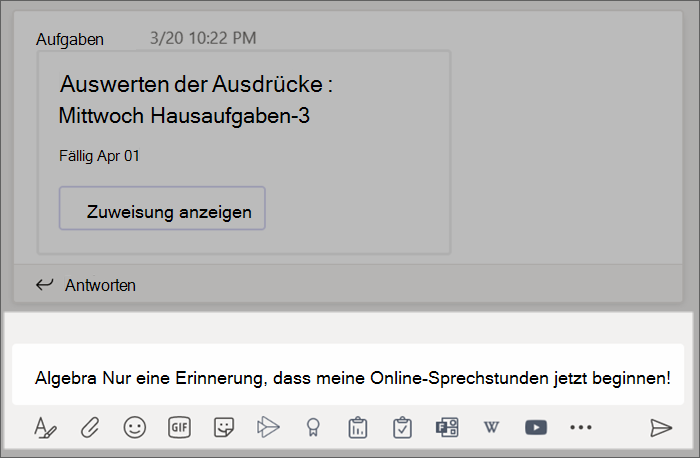Click the Aufgaben sender name
Screen dimensions: 700x458
tap(70, 39)
